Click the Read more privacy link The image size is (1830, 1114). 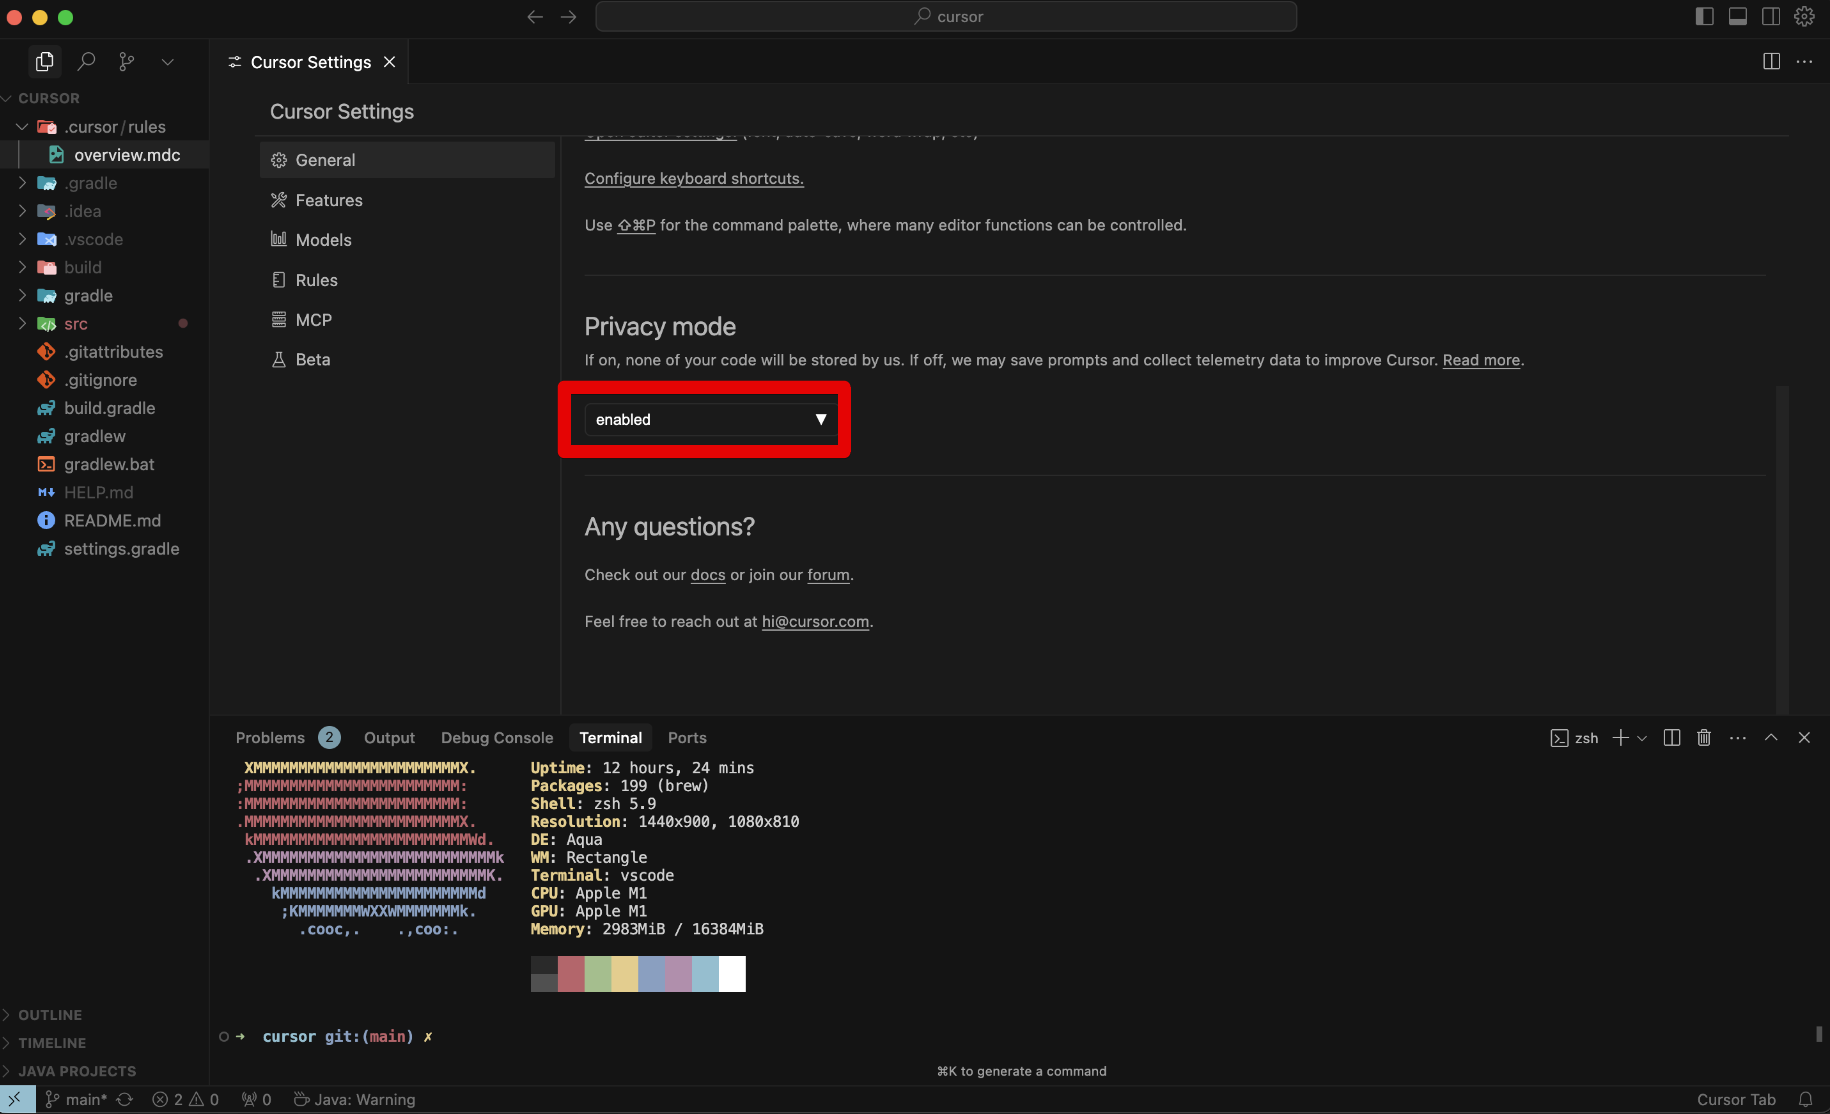coord(1481,360)
